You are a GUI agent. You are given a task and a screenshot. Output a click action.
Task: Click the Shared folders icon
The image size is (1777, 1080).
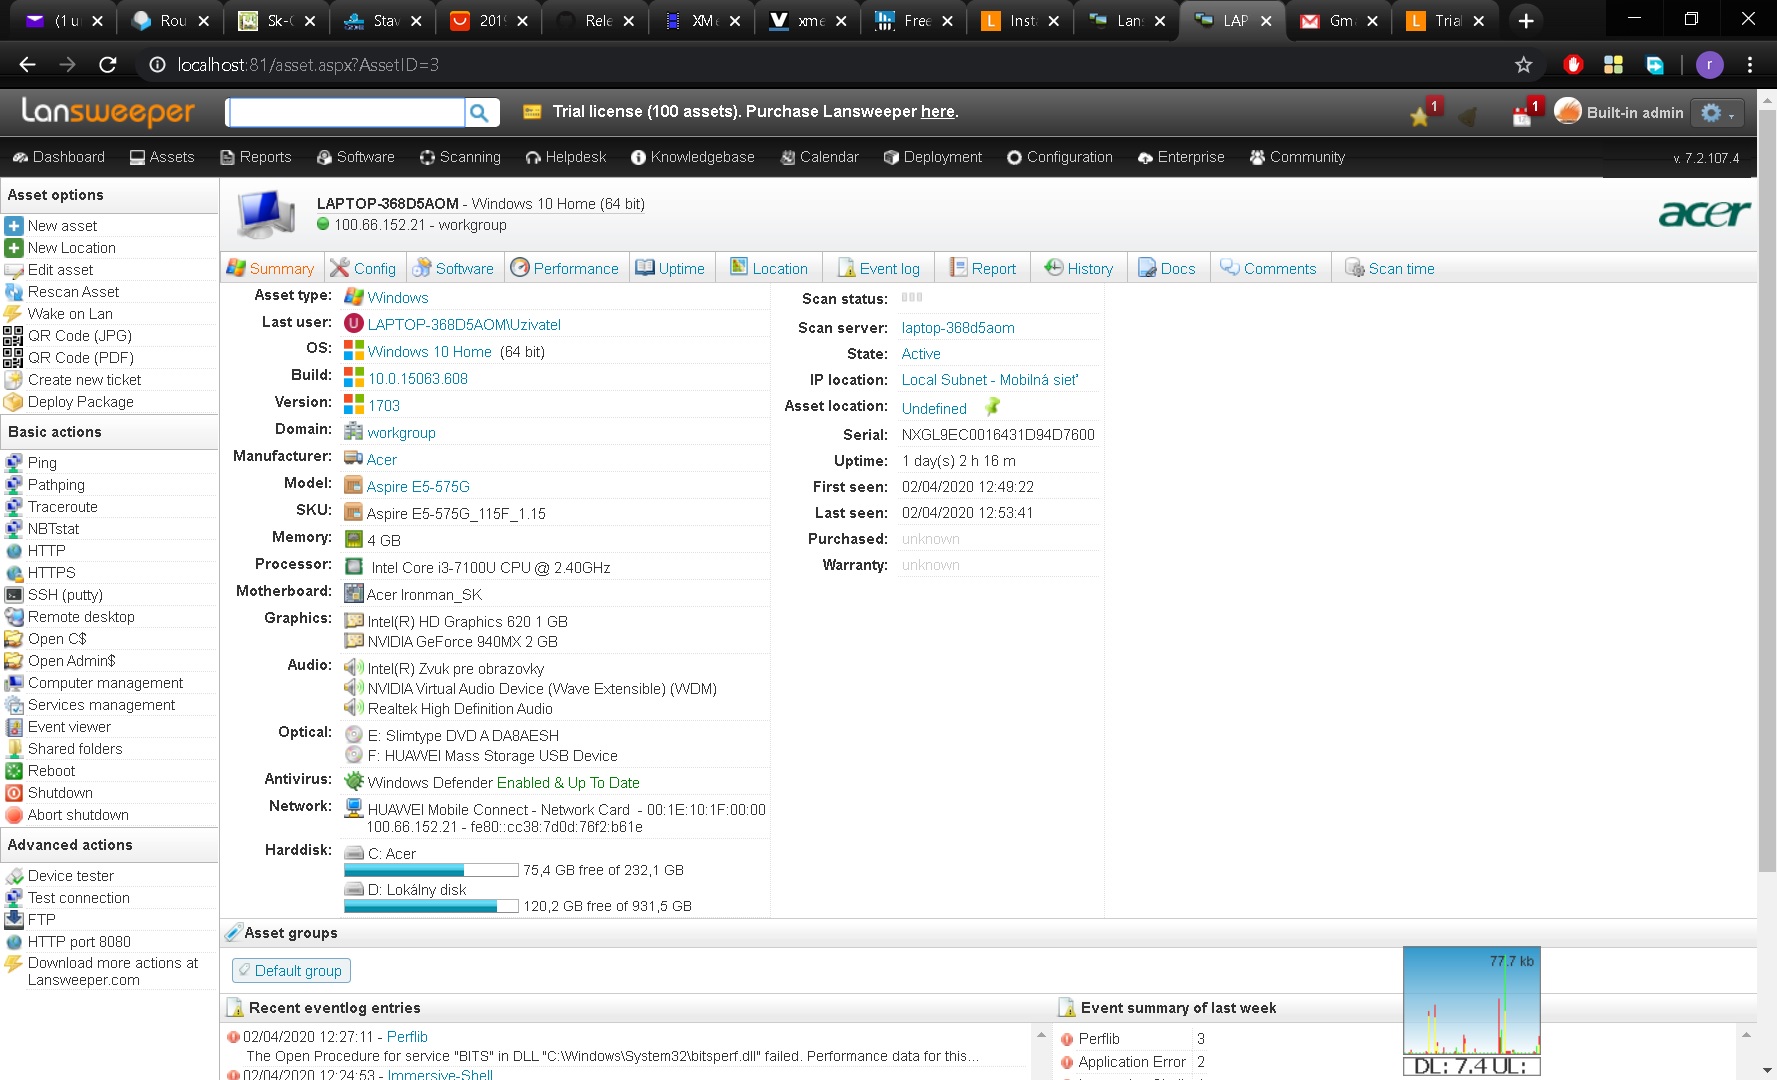click(14, 749)
